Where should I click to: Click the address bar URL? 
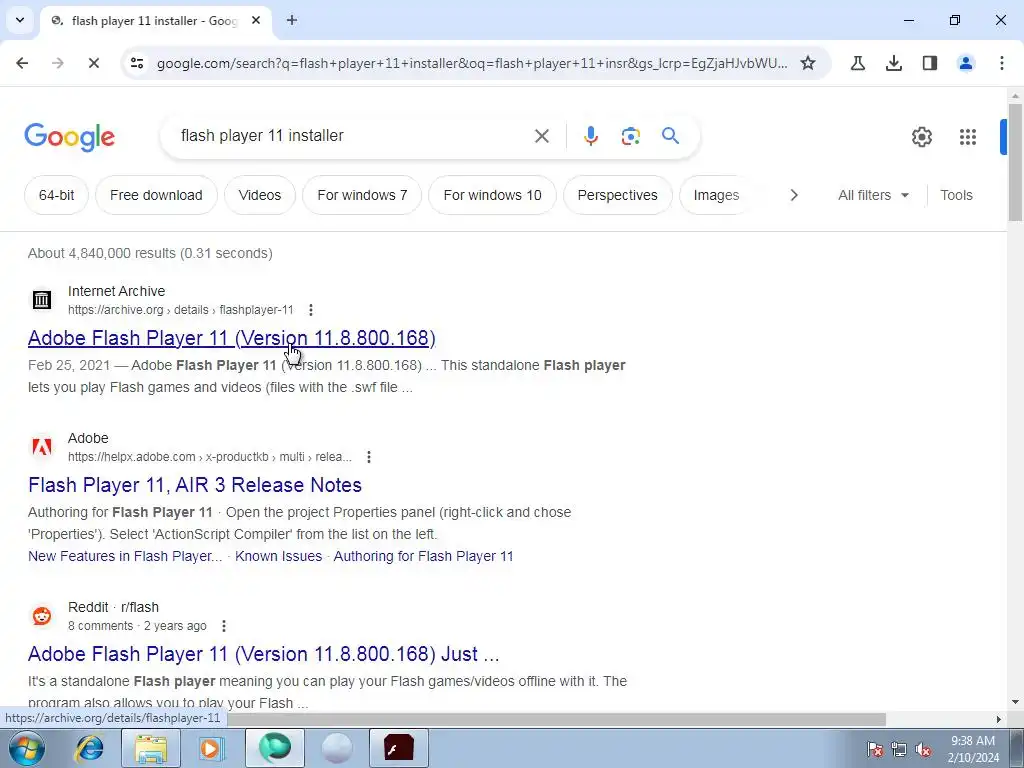coord(472,63)
